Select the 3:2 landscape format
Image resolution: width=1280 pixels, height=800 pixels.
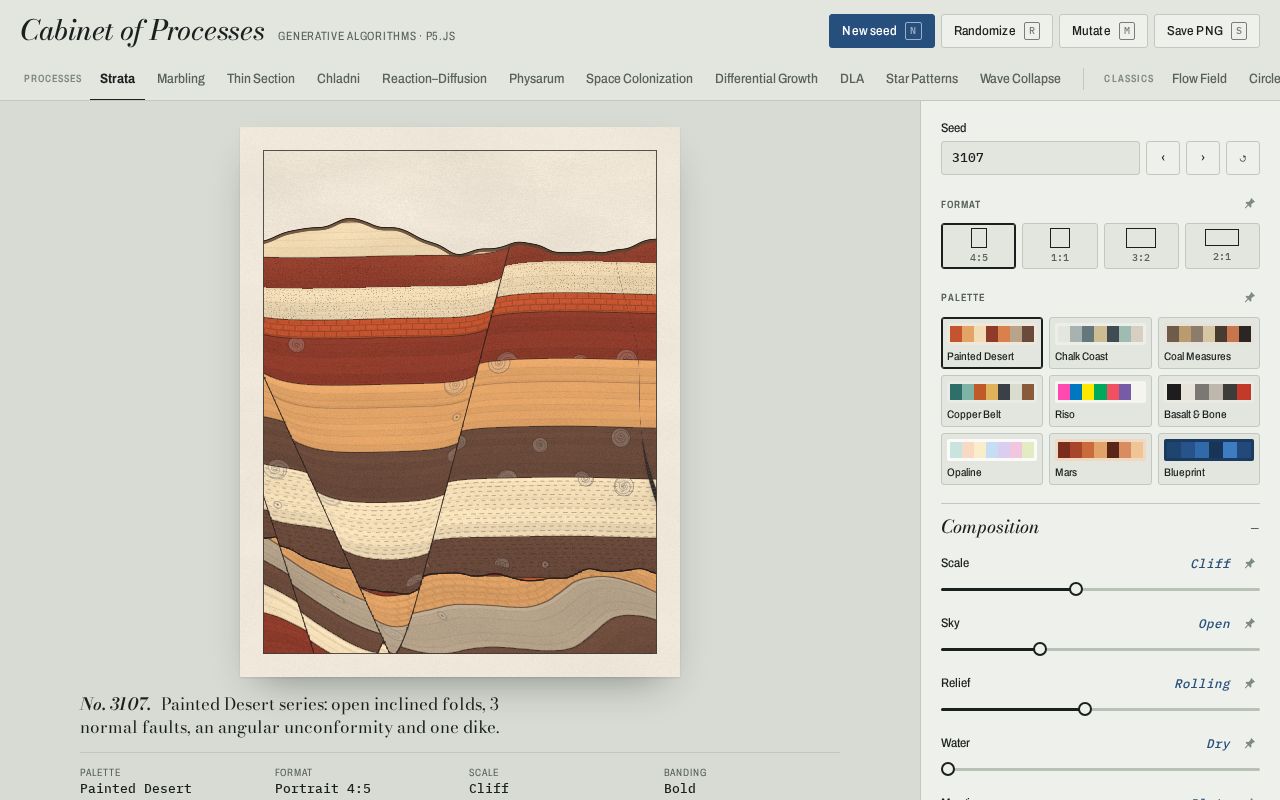(1141, 246)
